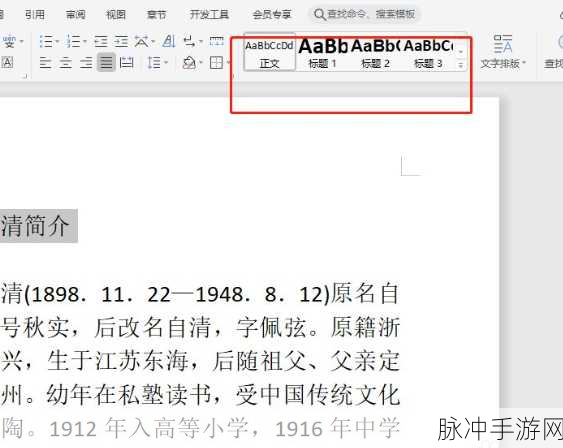Click the command search box
The image size is (563, 448).
point(364,14)
